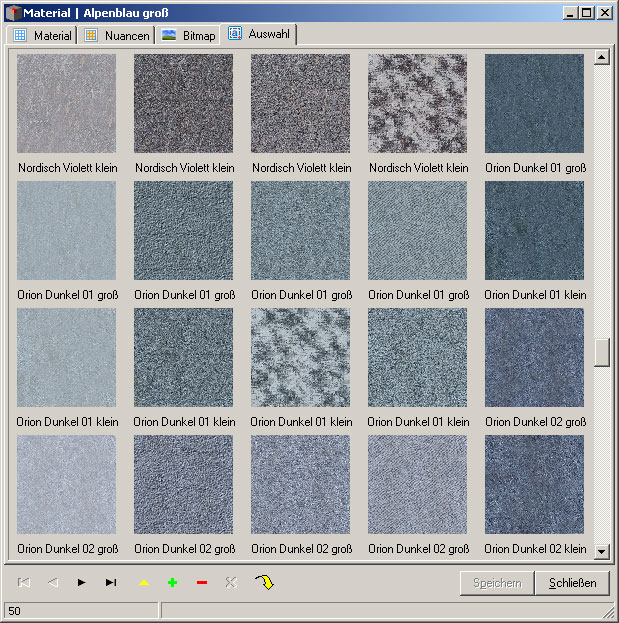Jump to the first record
The width and height of the screenshot is (619, 623).
pos(24,582)
